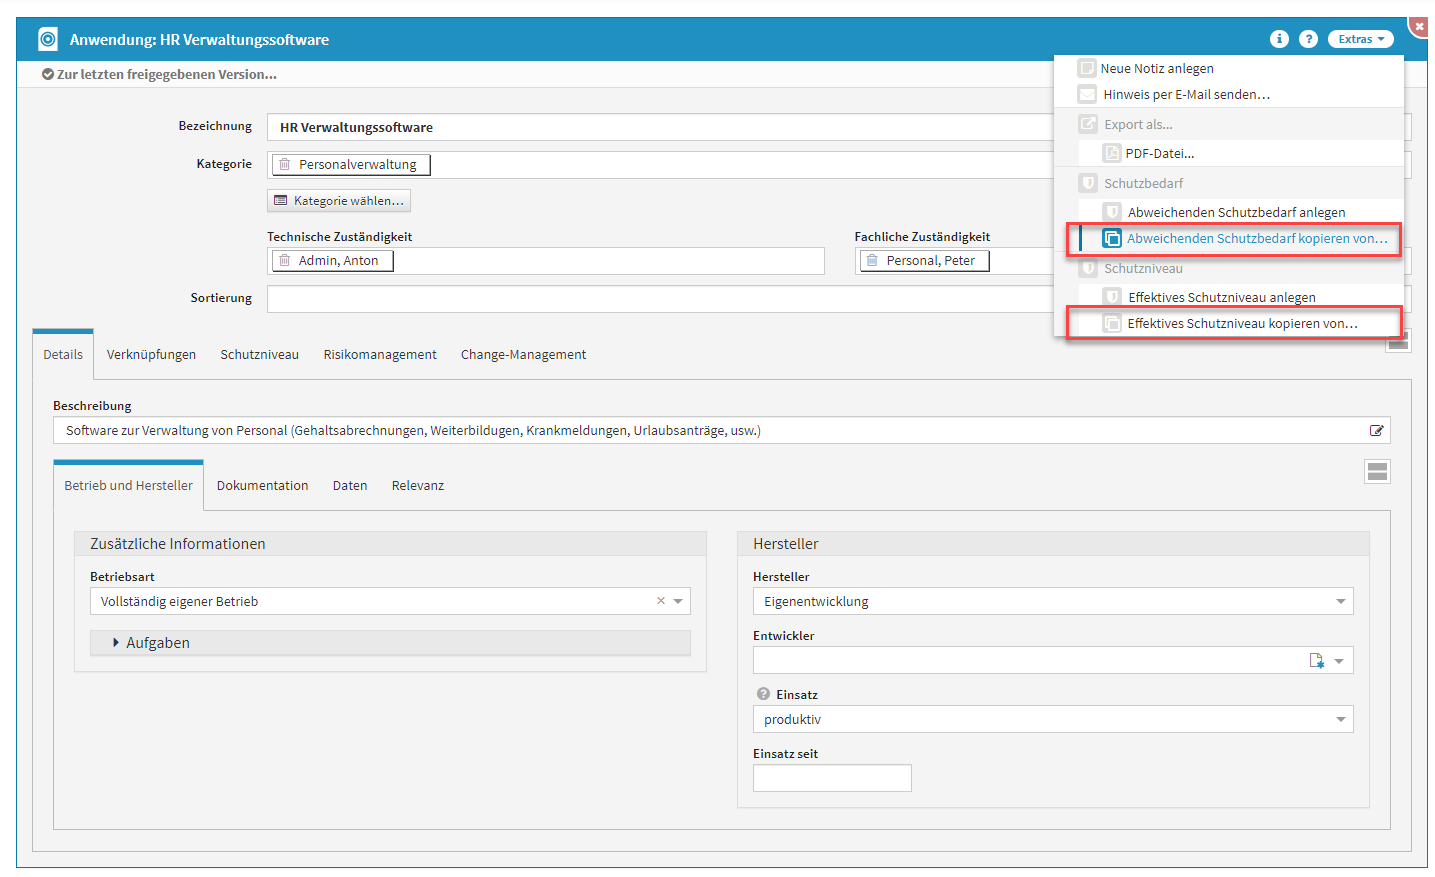
Task: Open help via question mark icon
Action: [x=1308, y=39]
